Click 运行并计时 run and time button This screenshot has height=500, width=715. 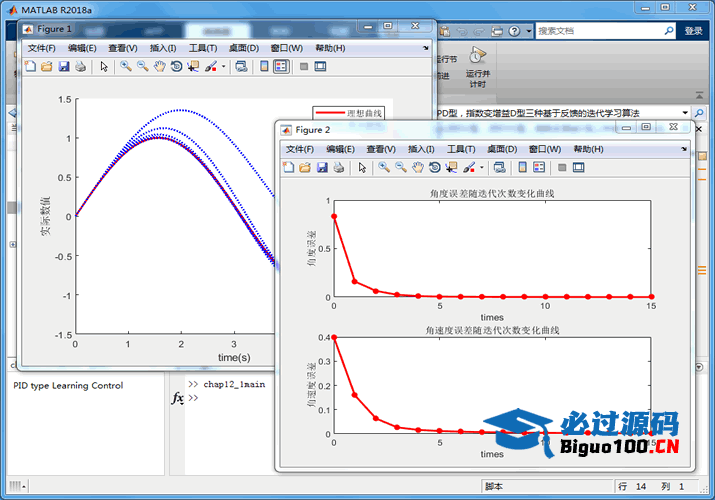(477, 68)
